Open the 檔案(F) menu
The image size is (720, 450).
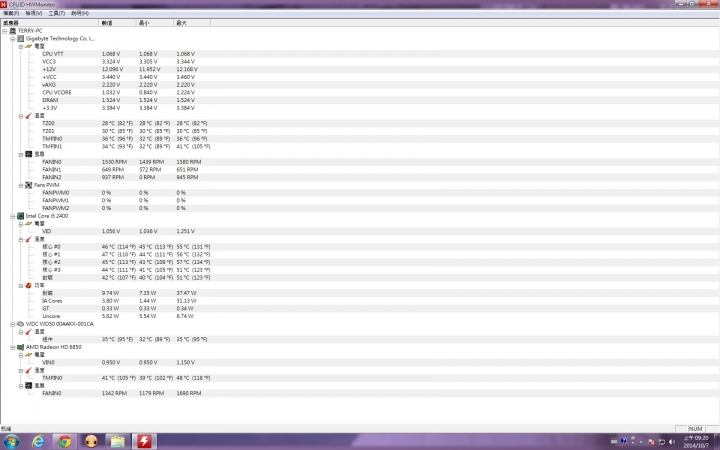pos(11,13)
